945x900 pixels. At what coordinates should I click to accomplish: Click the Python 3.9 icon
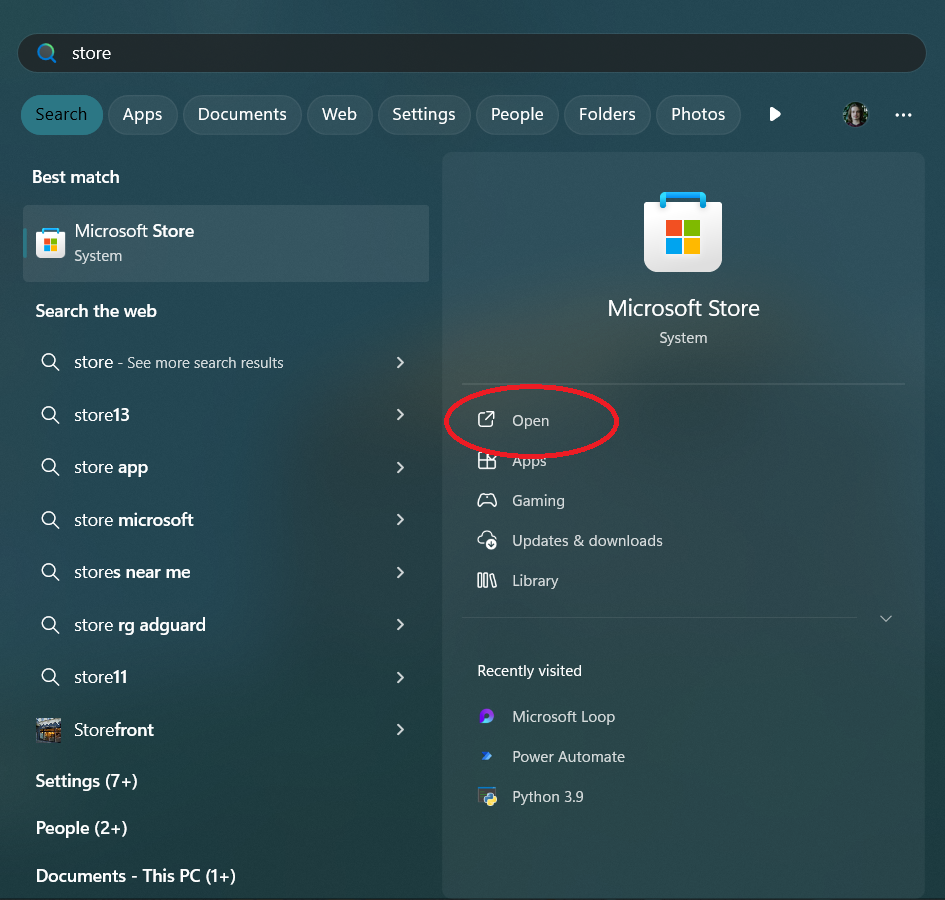pos(487,796)
